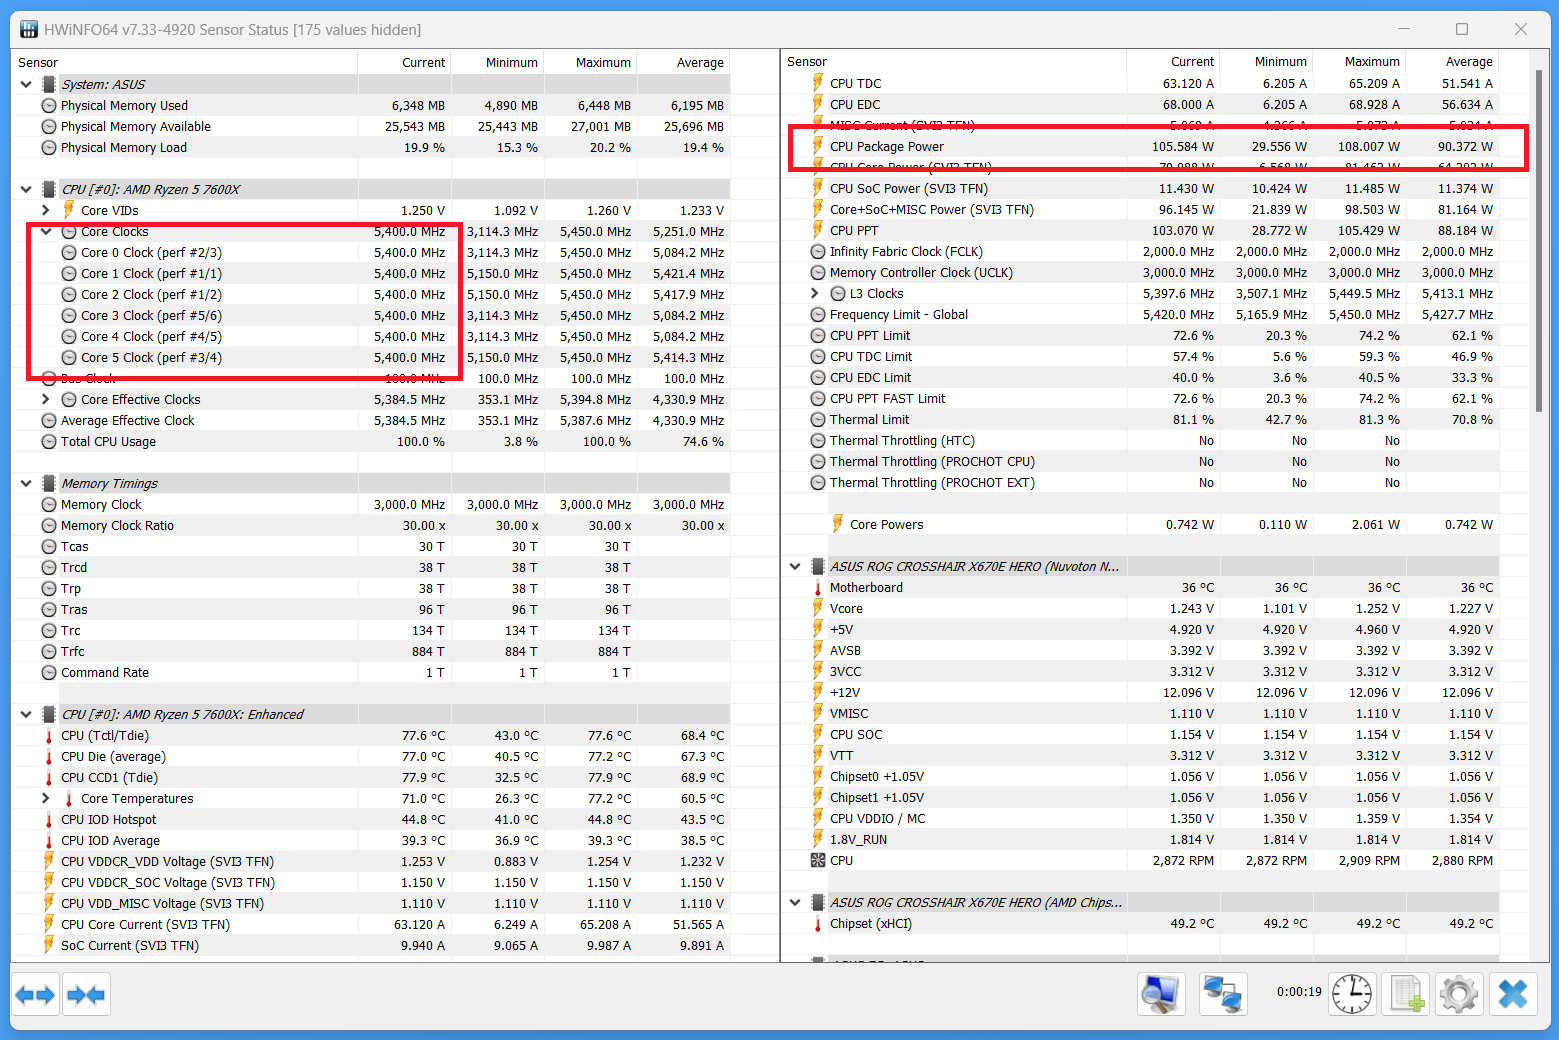Click the left panel Average column header

(x=684, y=62)
